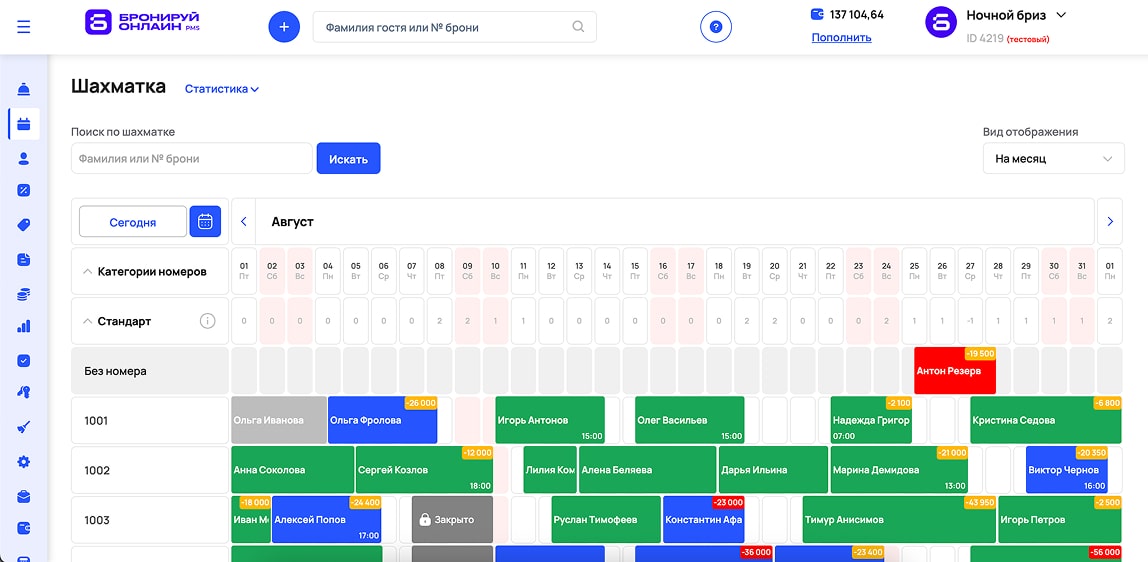Image resolution: width=1148 pixels, height=562 pixels.
Task: Open the reception bell sidebar icon
Action: point(23,89)
